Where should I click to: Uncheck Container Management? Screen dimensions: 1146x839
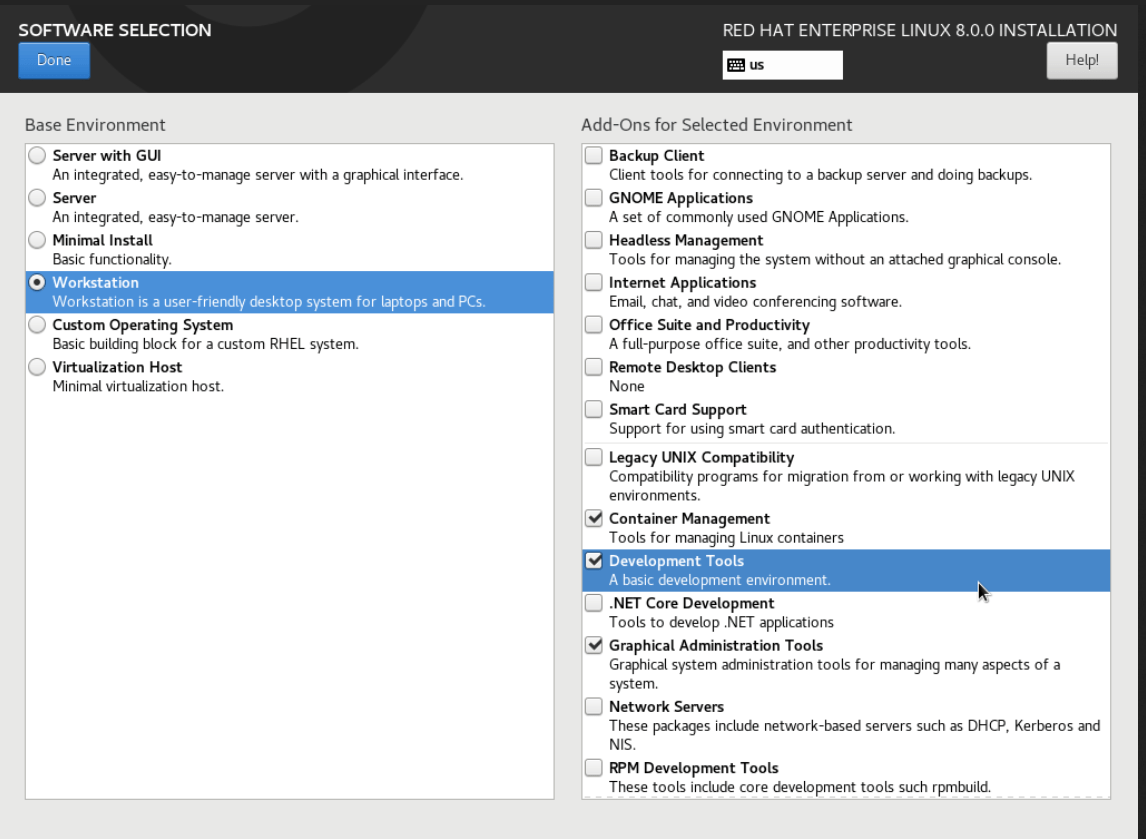(x=593, y=518)
